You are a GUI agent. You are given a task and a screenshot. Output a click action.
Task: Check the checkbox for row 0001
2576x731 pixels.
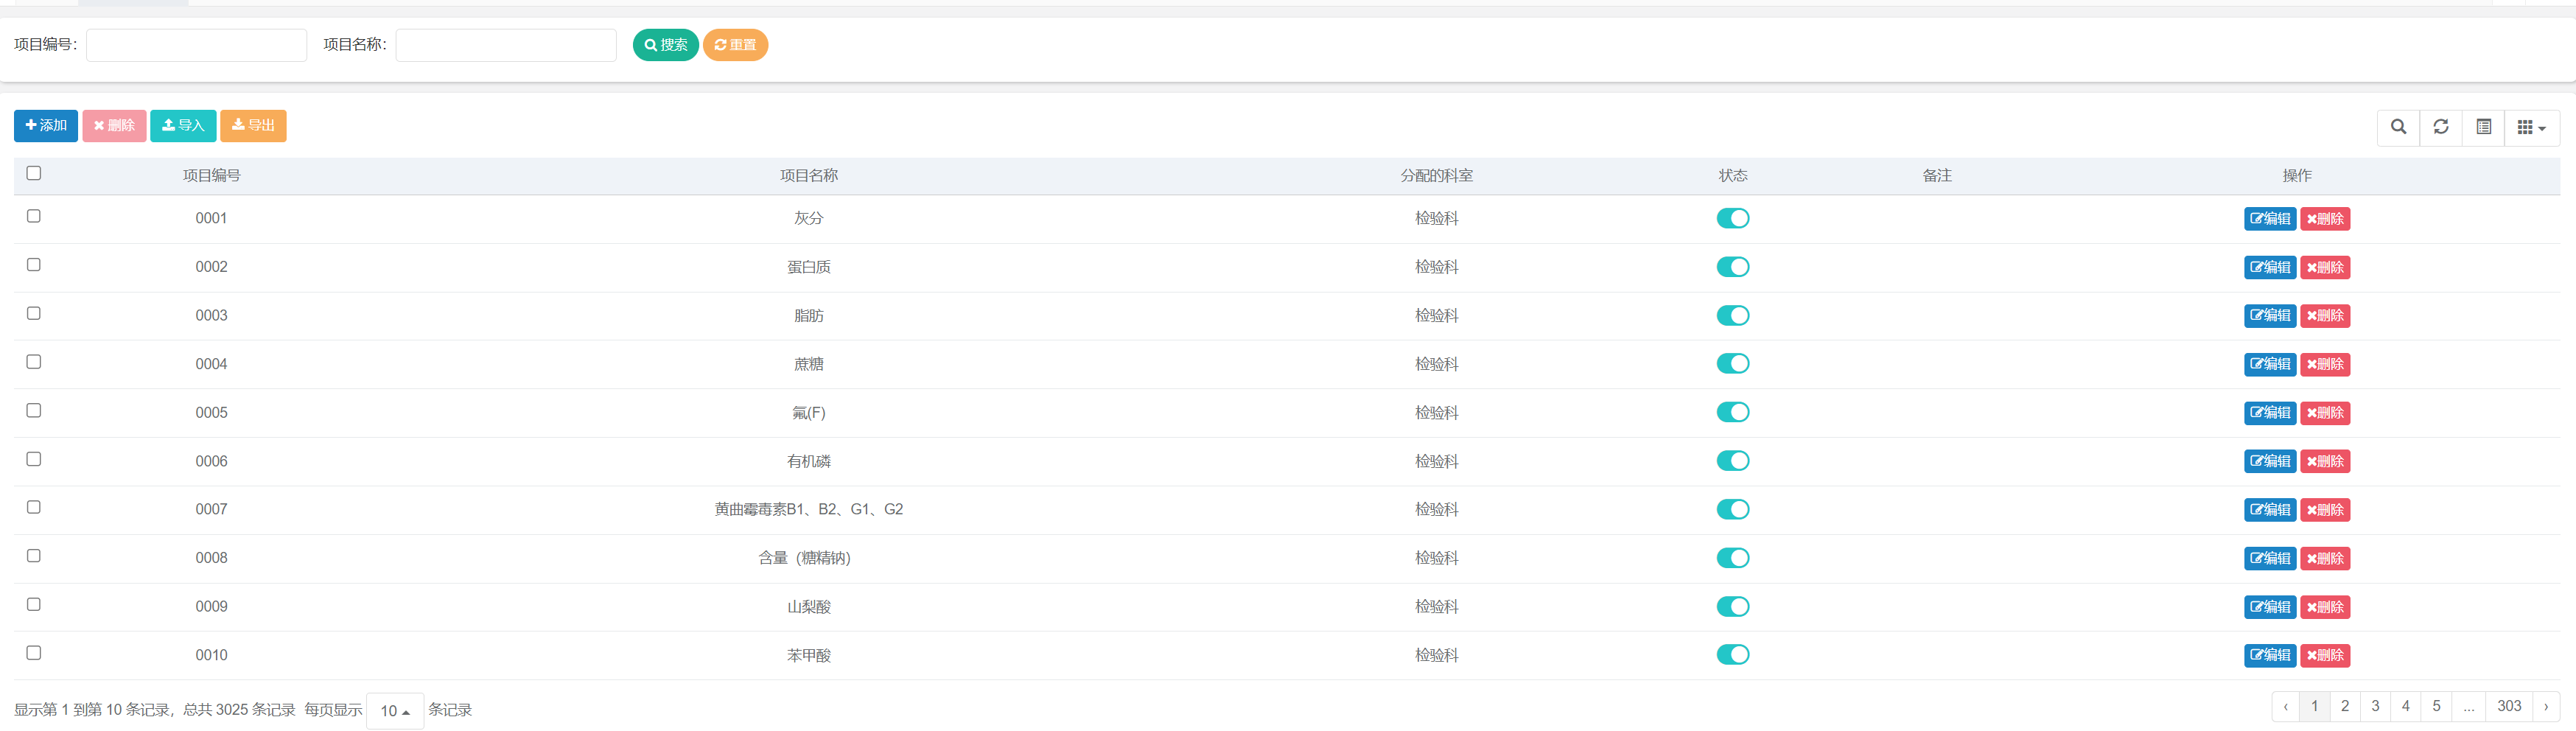point(34,216)
